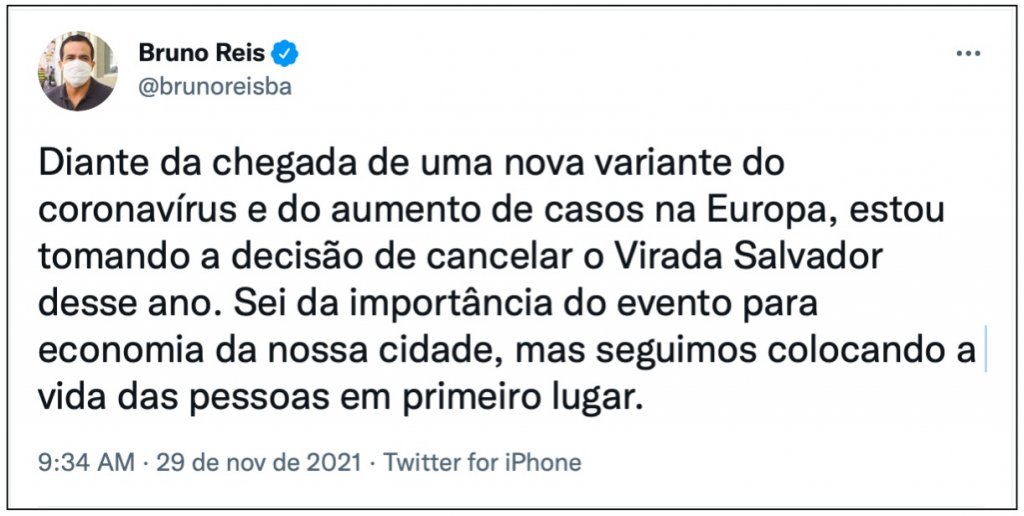Open the three-dot more options menu
1024x516 pixels.
(968, 54)
